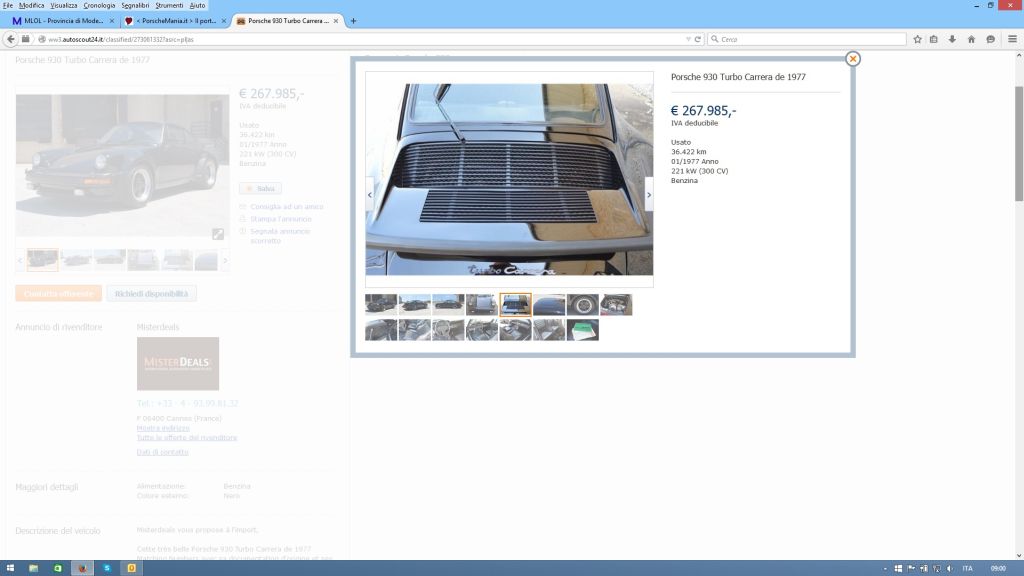Select the Firefox taskbar button
1024x576 pixels.
82,568
